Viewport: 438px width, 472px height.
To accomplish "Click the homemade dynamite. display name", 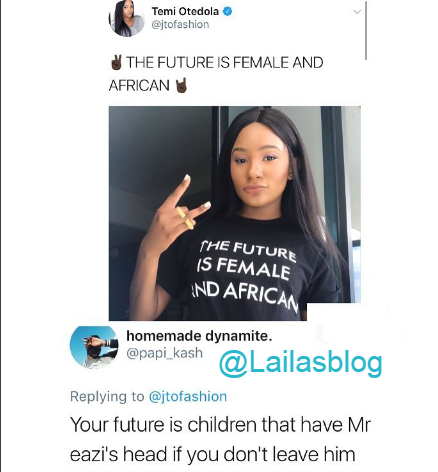I will [x=199, y=336].
